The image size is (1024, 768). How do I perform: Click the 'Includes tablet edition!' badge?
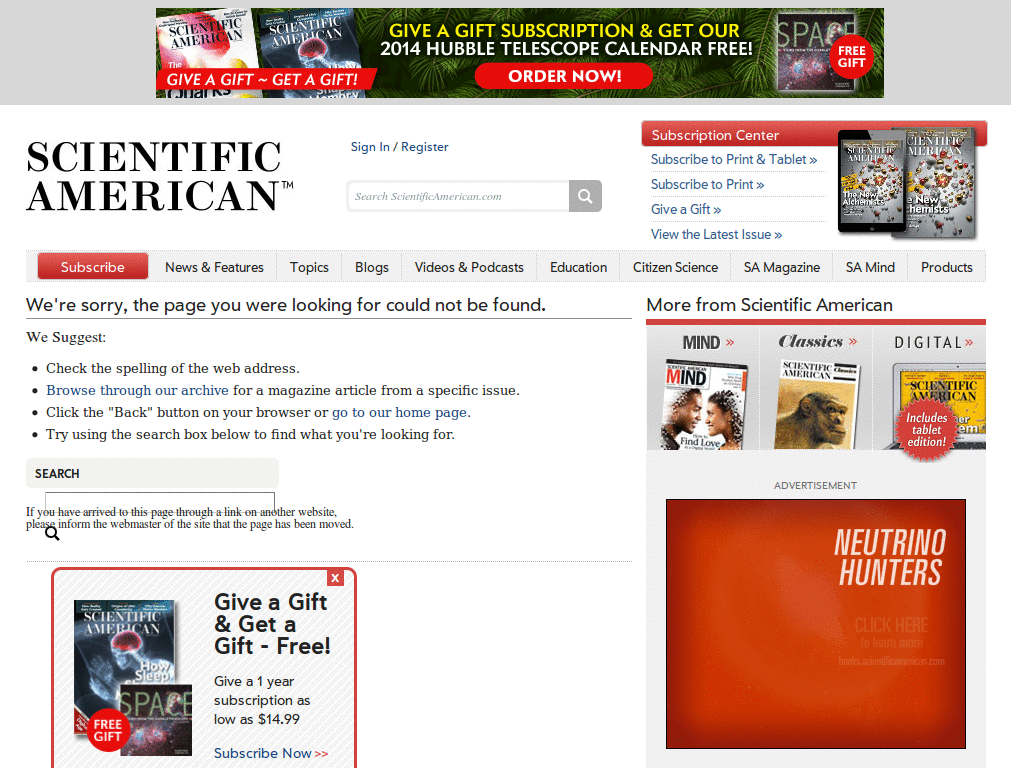point(926,429)
